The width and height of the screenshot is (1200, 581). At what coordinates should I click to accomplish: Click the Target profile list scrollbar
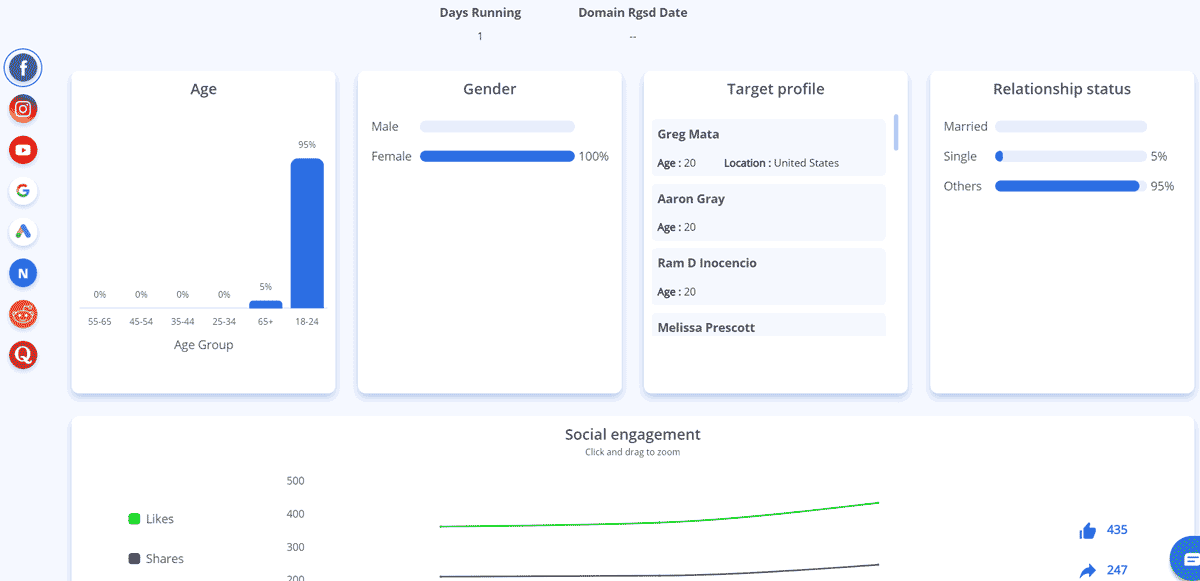point(896,132)
